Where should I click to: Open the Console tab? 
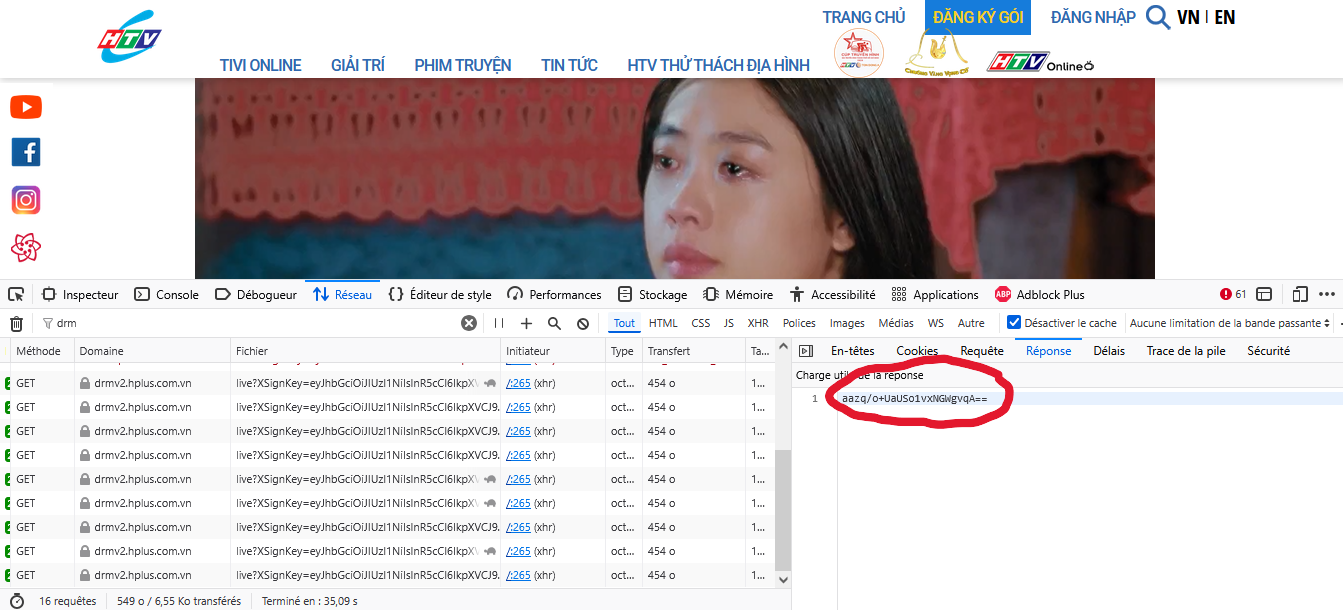(x=167, y=294)
